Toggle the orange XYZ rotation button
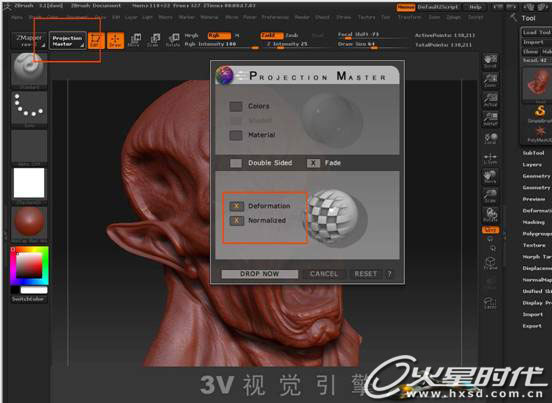Screen dimensions: 552x403 490,230
